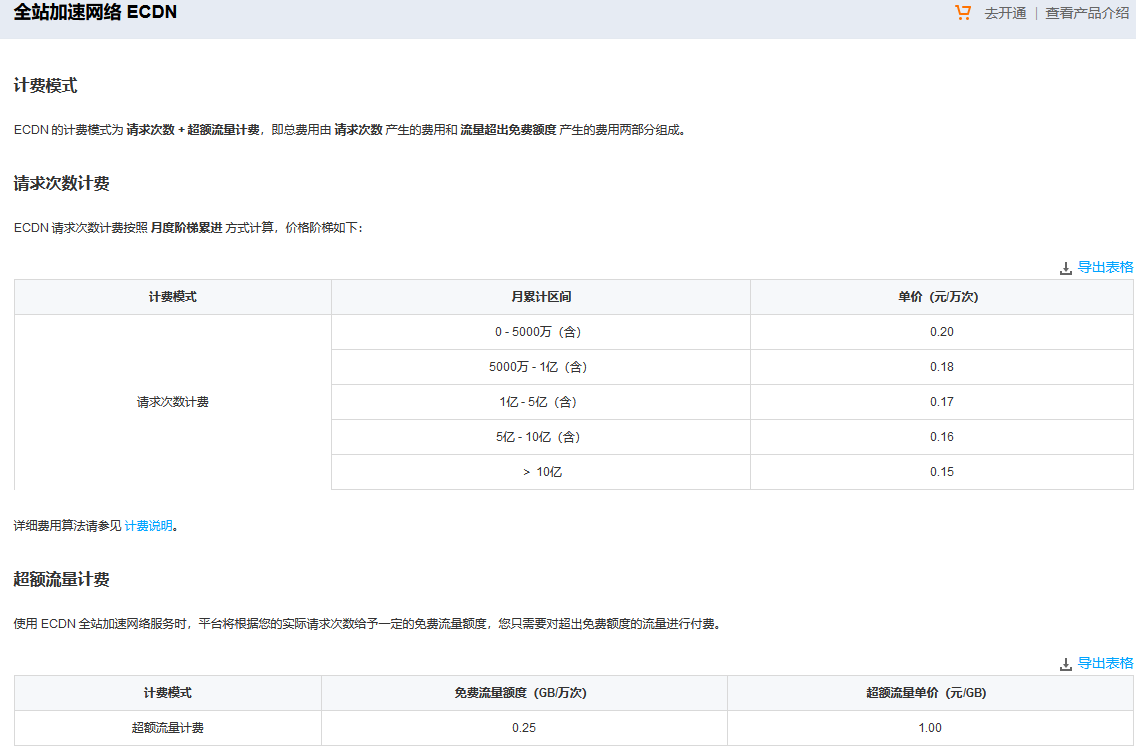Click the bold 月度阶梯累进 text

[186, 227]
